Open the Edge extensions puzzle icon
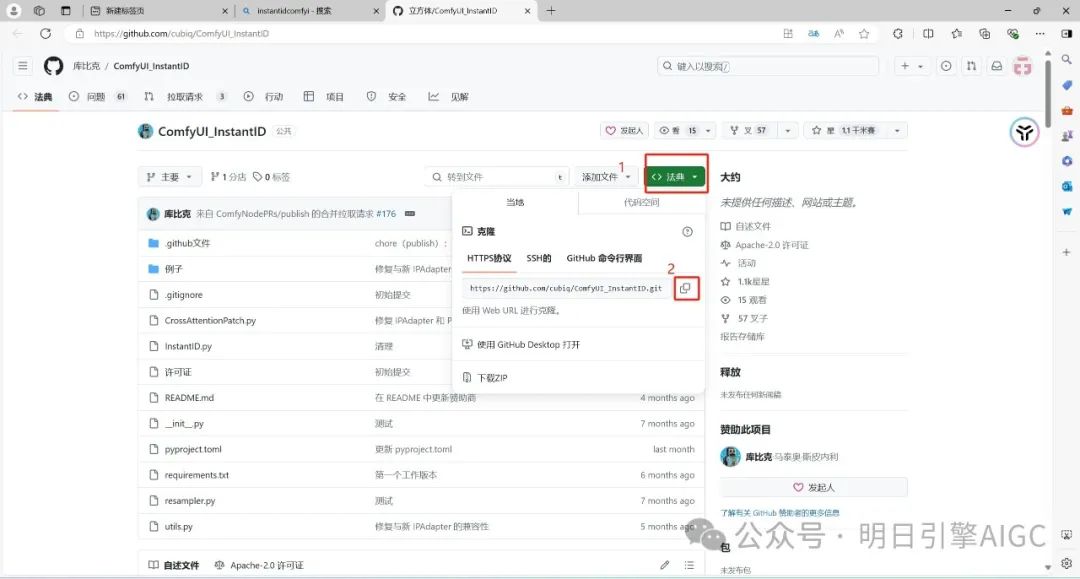1080x579 pixels. [x=897, y=33]
